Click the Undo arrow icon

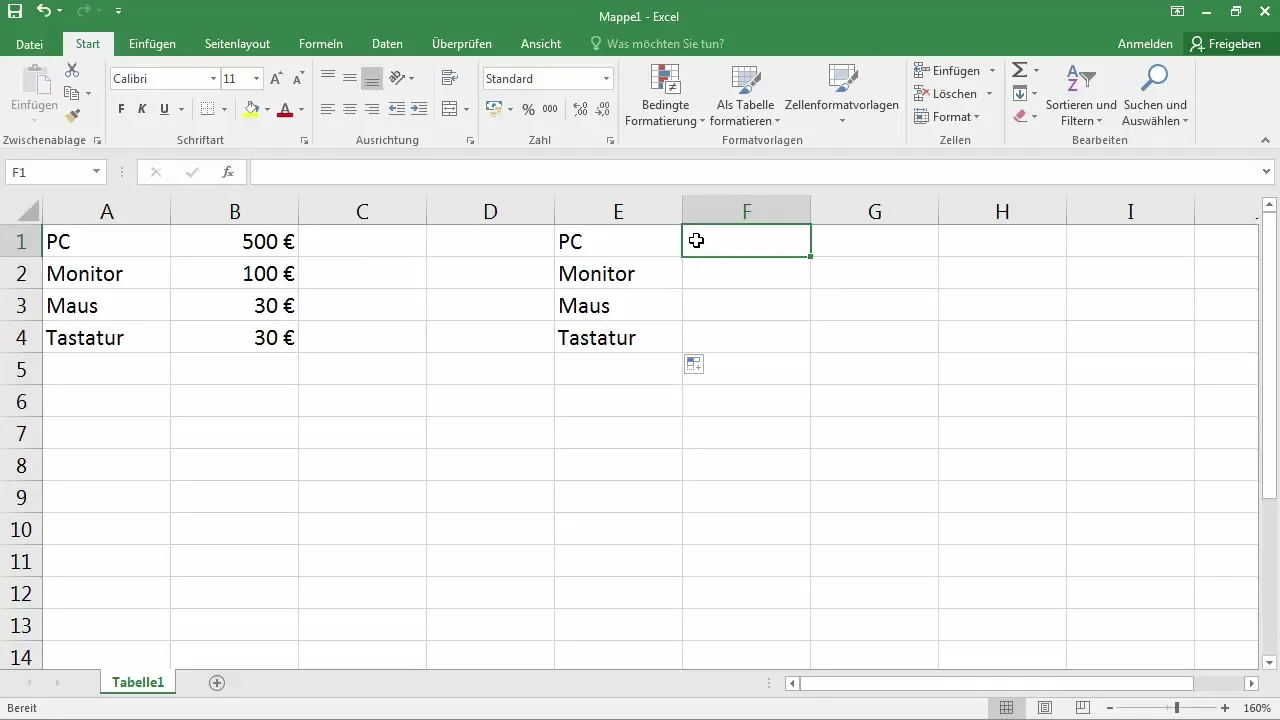44,11
